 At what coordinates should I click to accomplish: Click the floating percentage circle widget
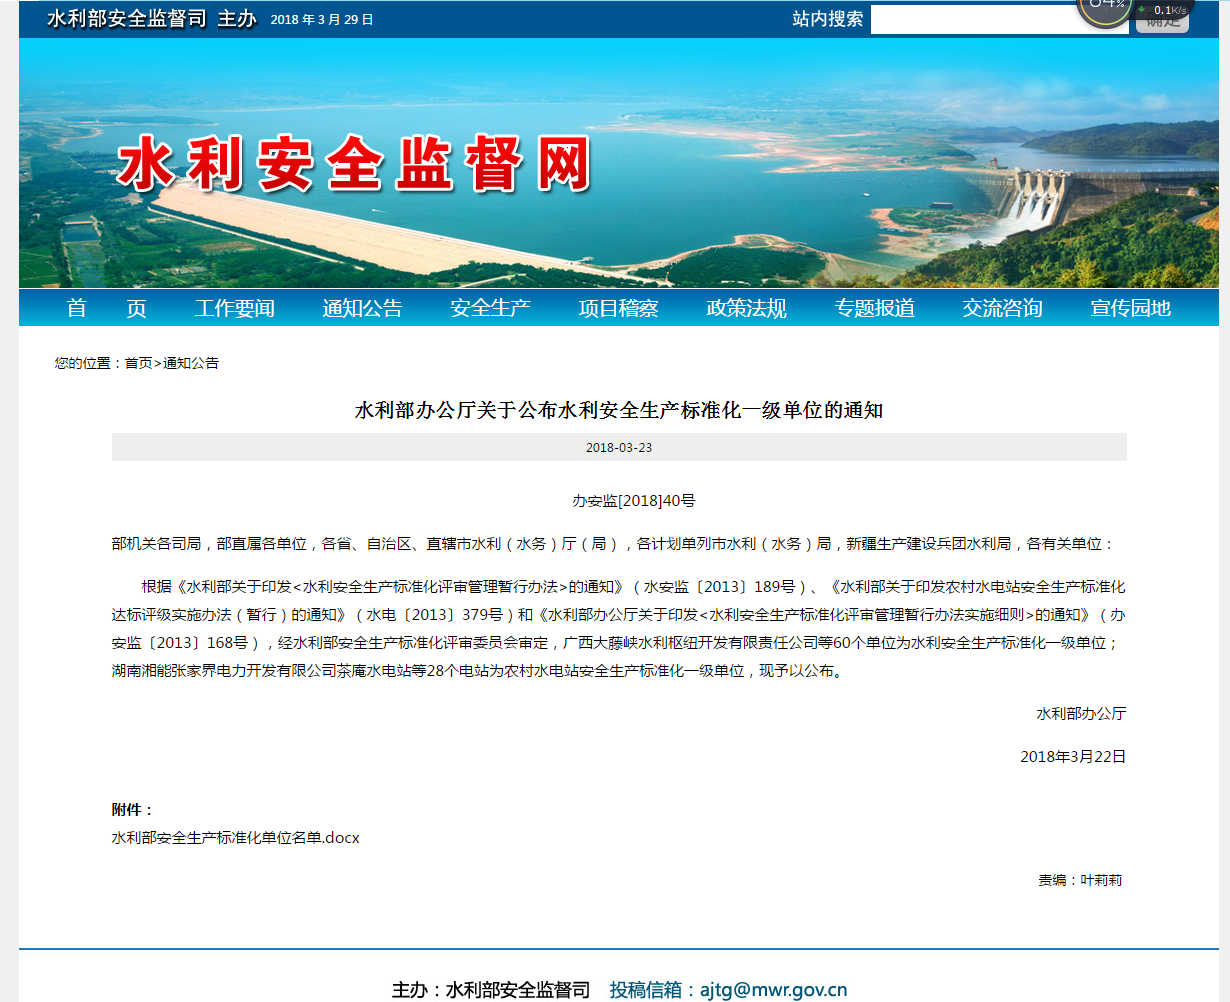click(1104, 10)
